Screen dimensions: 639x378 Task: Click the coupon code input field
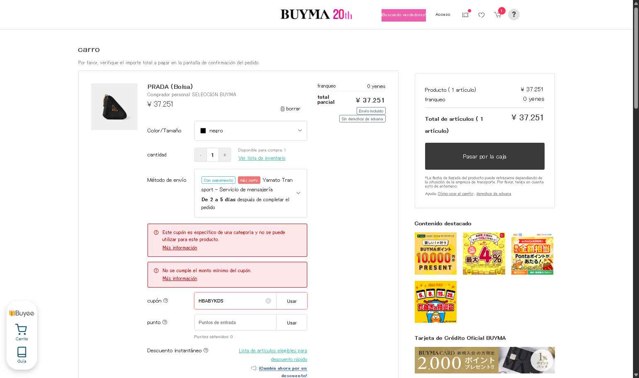235,301
